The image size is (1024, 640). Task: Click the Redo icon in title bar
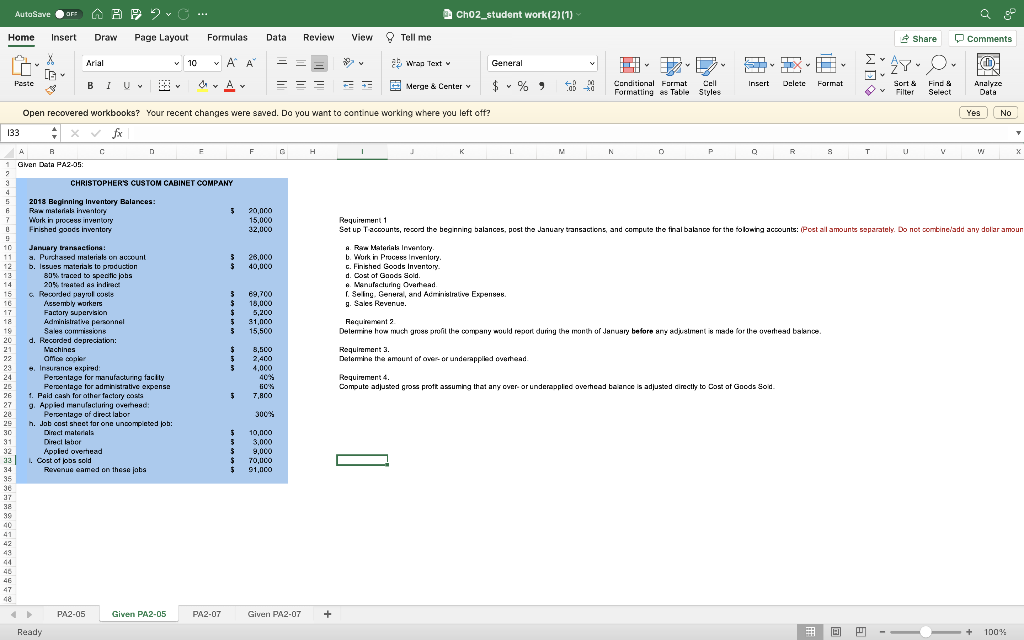[x=183, y=14]
